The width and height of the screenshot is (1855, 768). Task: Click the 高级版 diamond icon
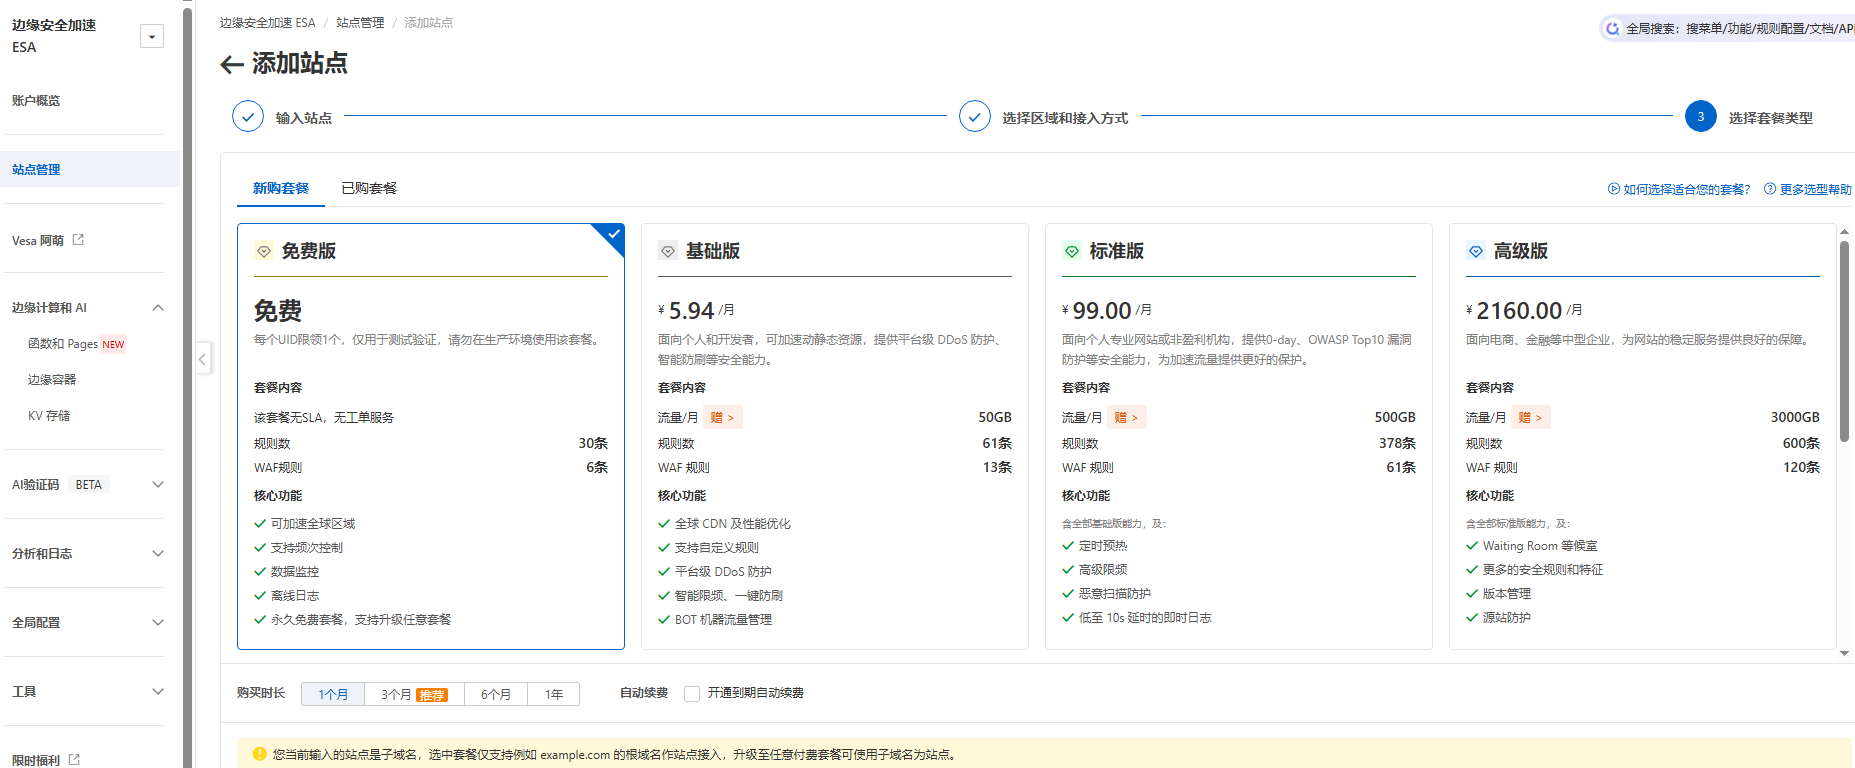click(1476, 252)
